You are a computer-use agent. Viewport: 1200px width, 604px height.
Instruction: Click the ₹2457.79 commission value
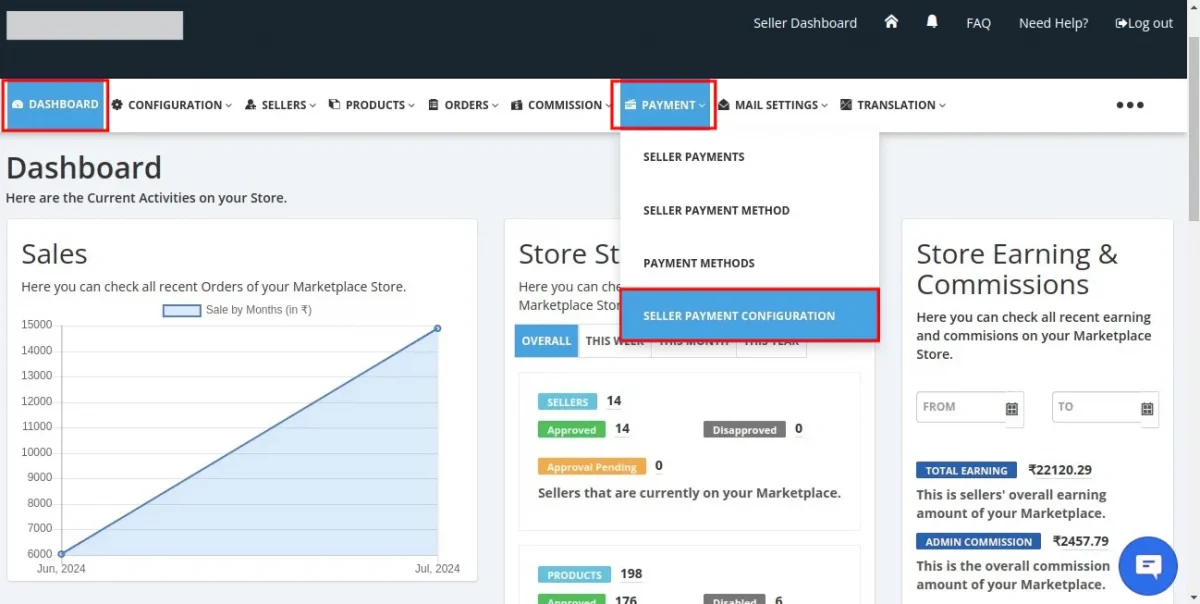click(1081, 541)
